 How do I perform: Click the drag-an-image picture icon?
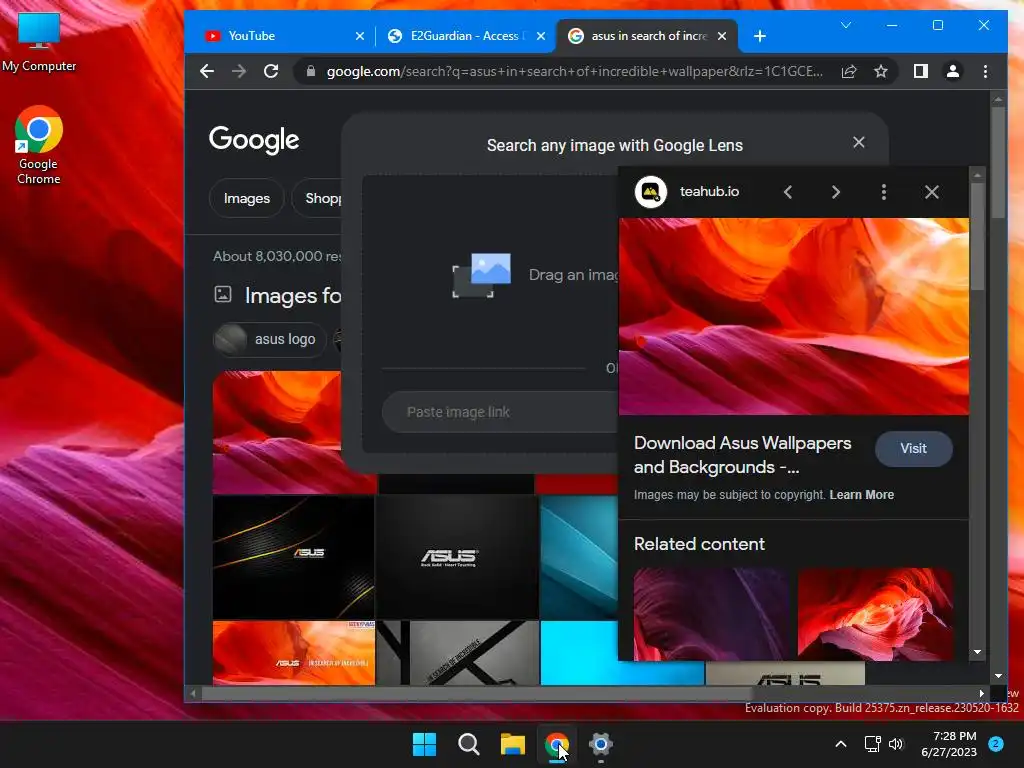coord(482,275)
